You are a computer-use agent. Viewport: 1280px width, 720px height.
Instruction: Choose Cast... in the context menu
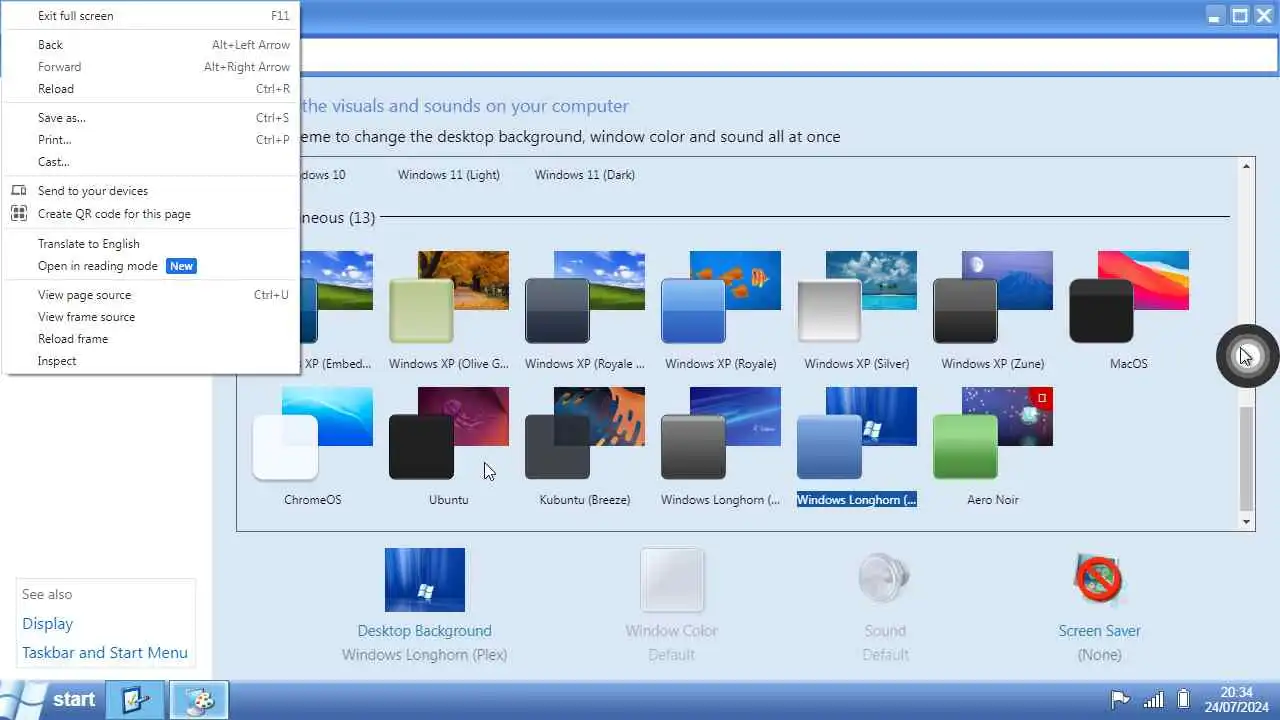point(151,162)
